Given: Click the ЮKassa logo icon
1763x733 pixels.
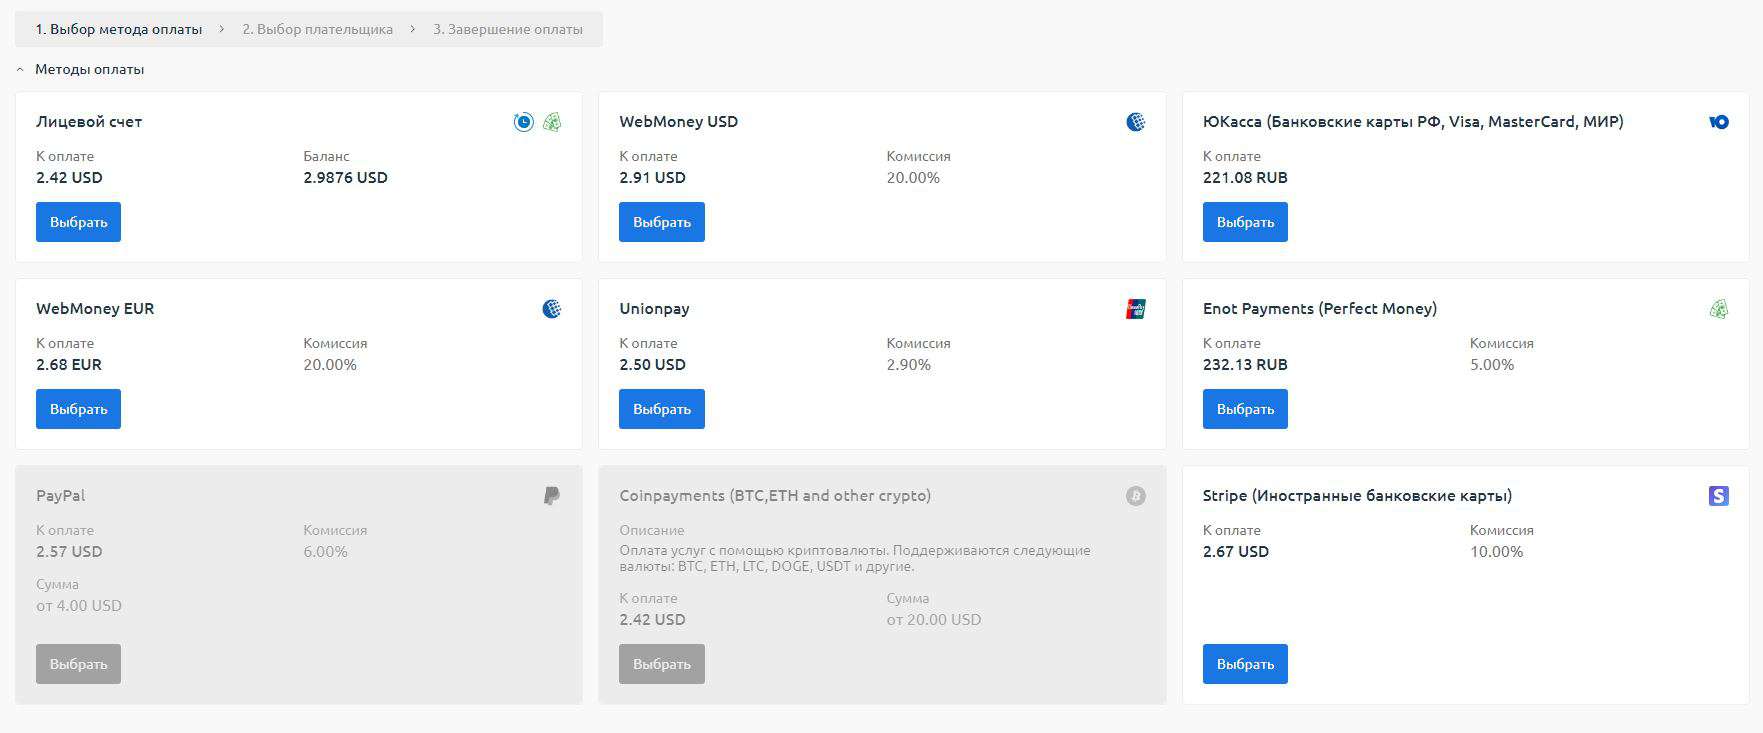Looking at the screenshot, I should point(1719,122).
